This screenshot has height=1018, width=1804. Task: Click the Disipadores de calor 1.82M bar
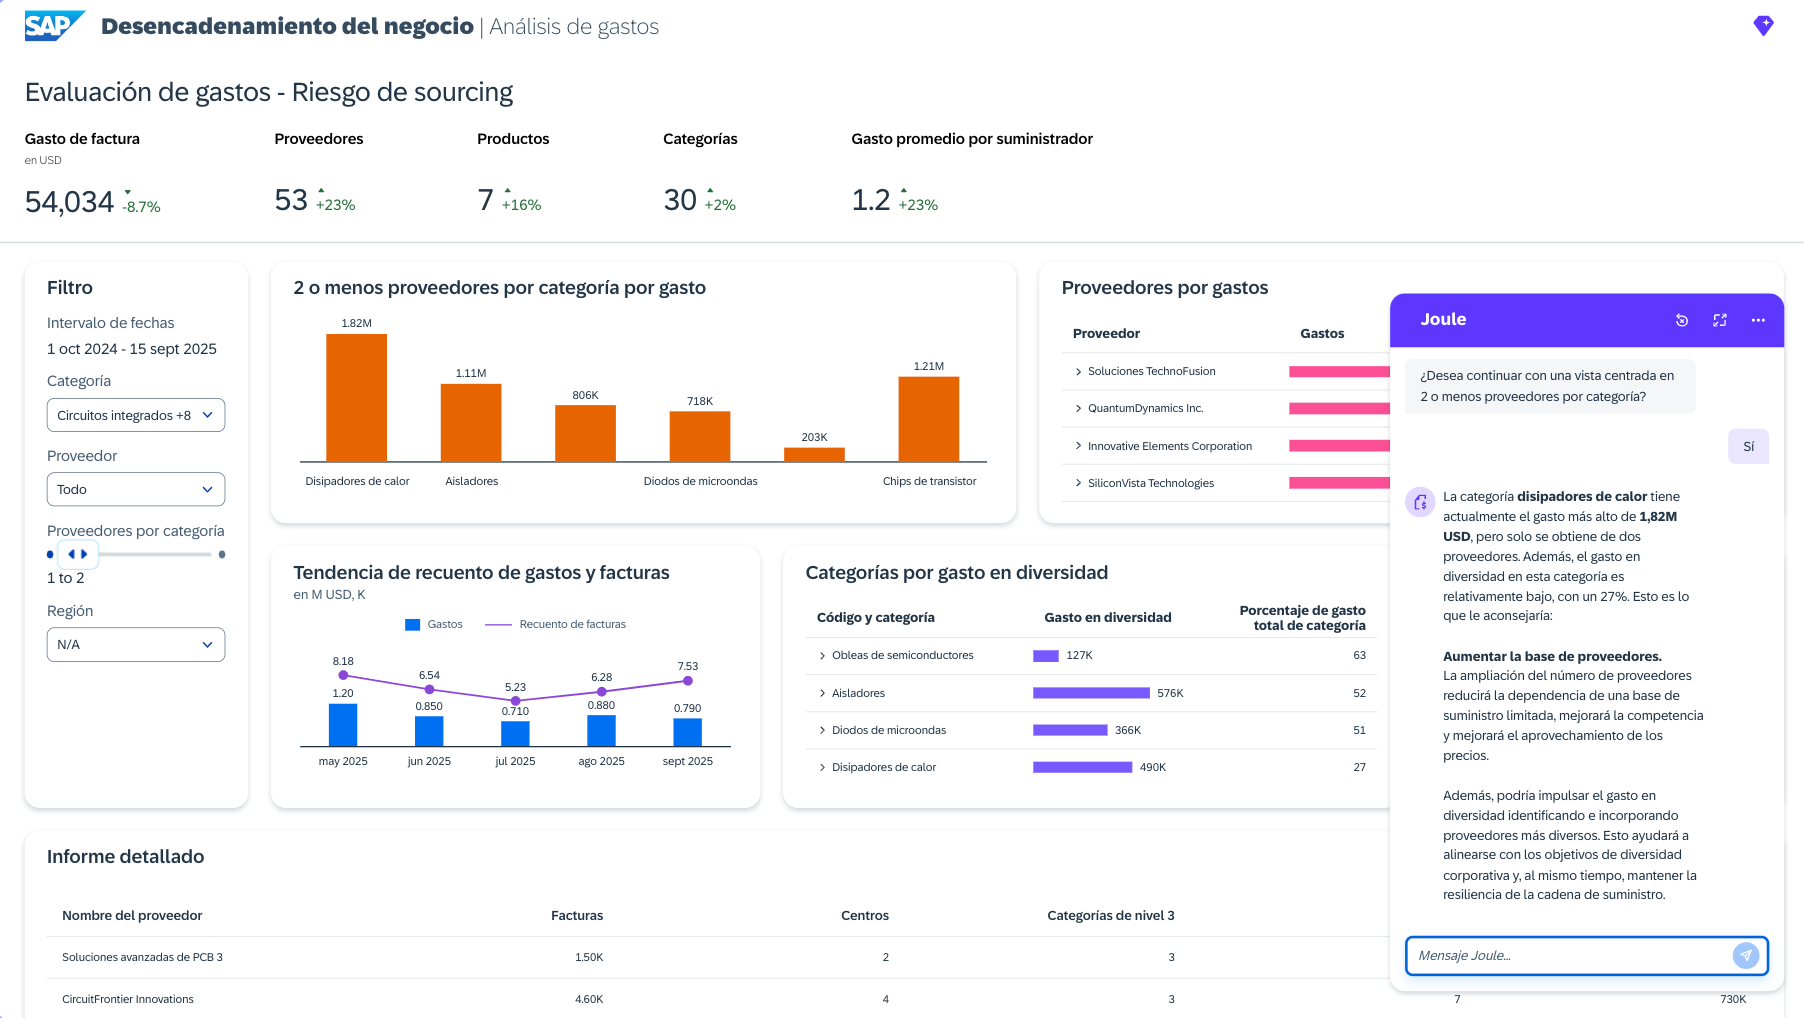pyautogui.click(x=357, y=397)
